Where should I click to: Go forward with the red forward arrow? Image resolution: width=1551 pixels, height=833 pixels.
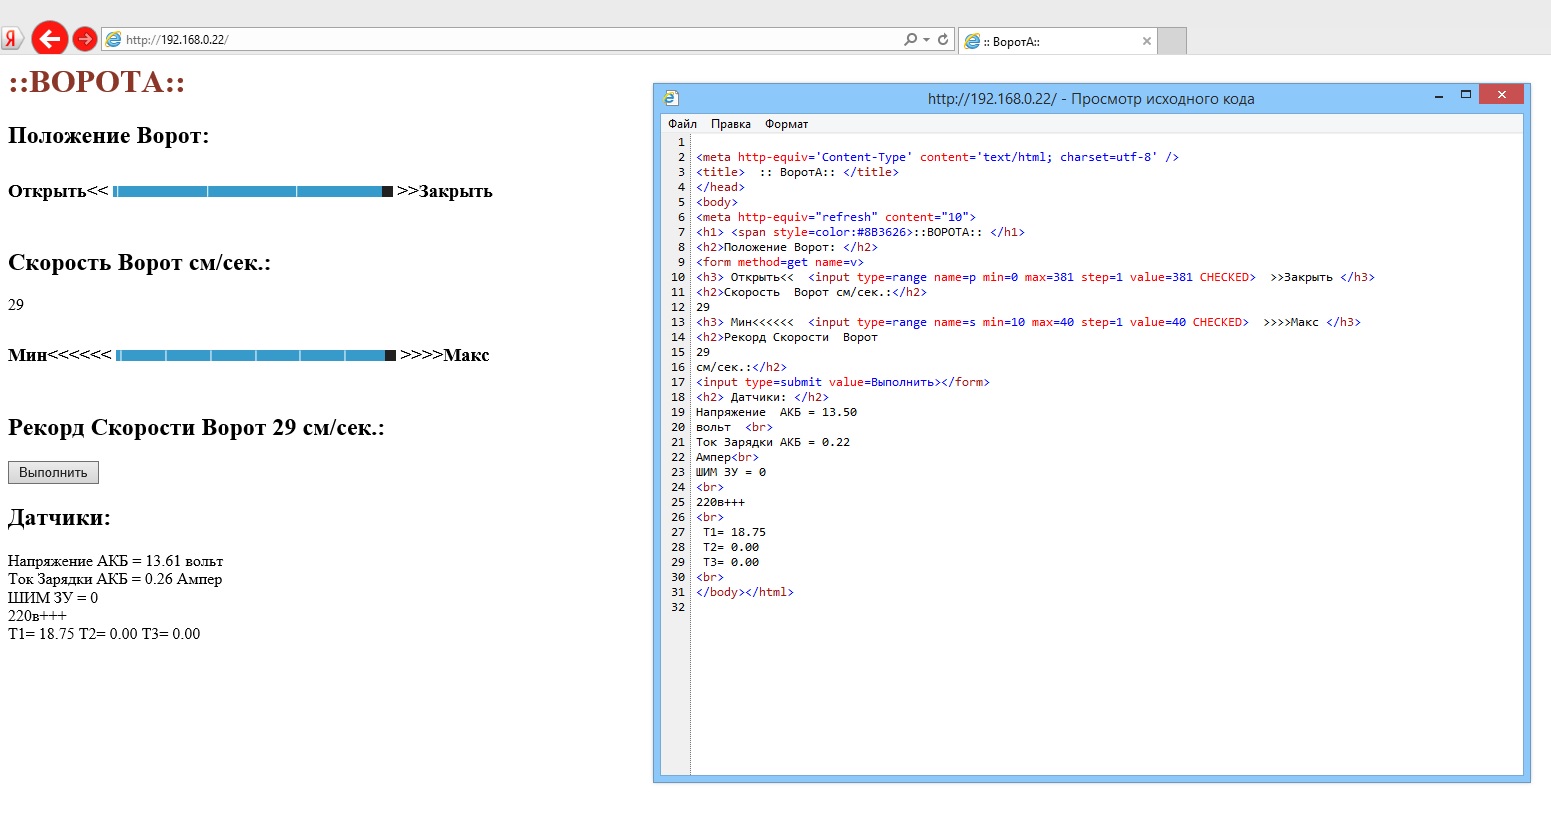(x=85, y=39)
